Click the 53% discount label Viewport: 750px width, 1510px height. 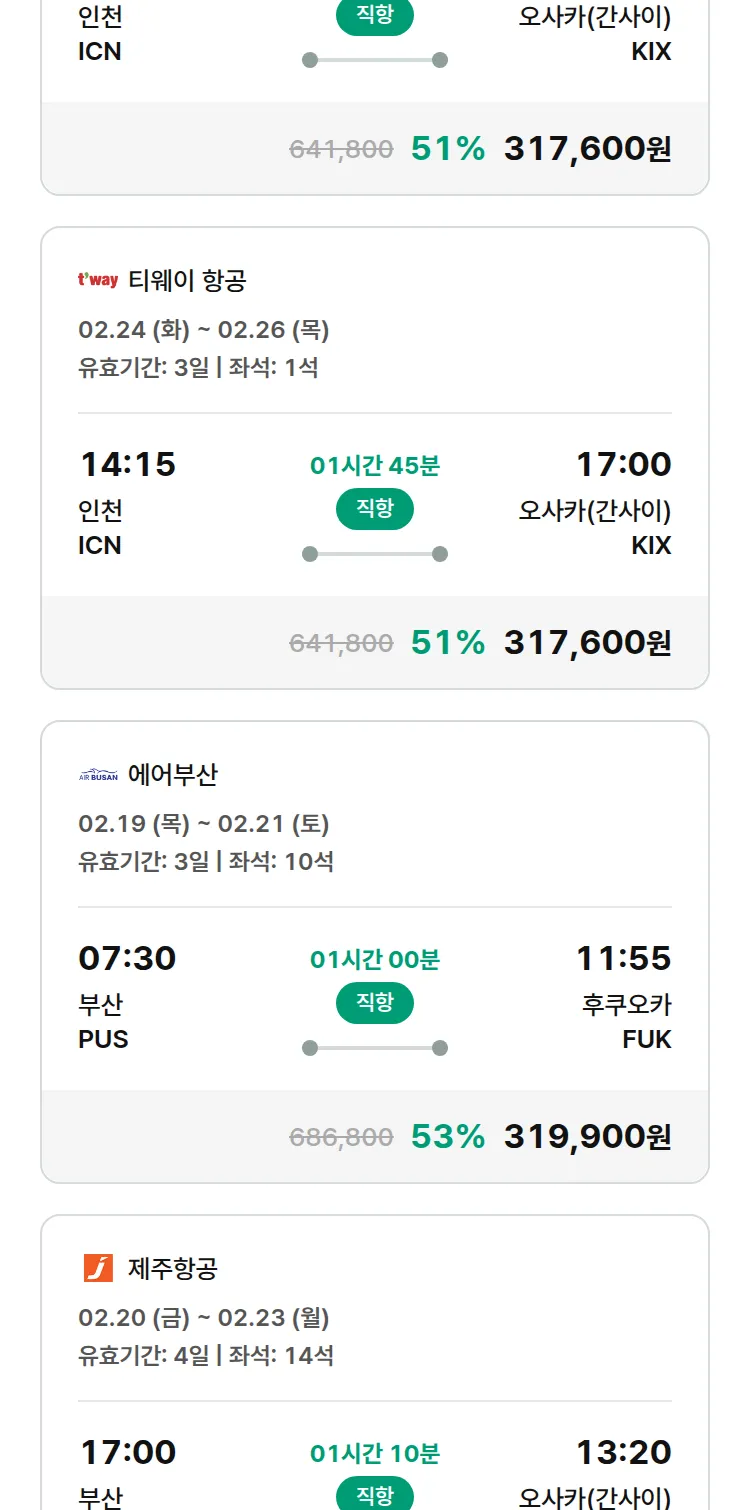[x=447, y=1137]
